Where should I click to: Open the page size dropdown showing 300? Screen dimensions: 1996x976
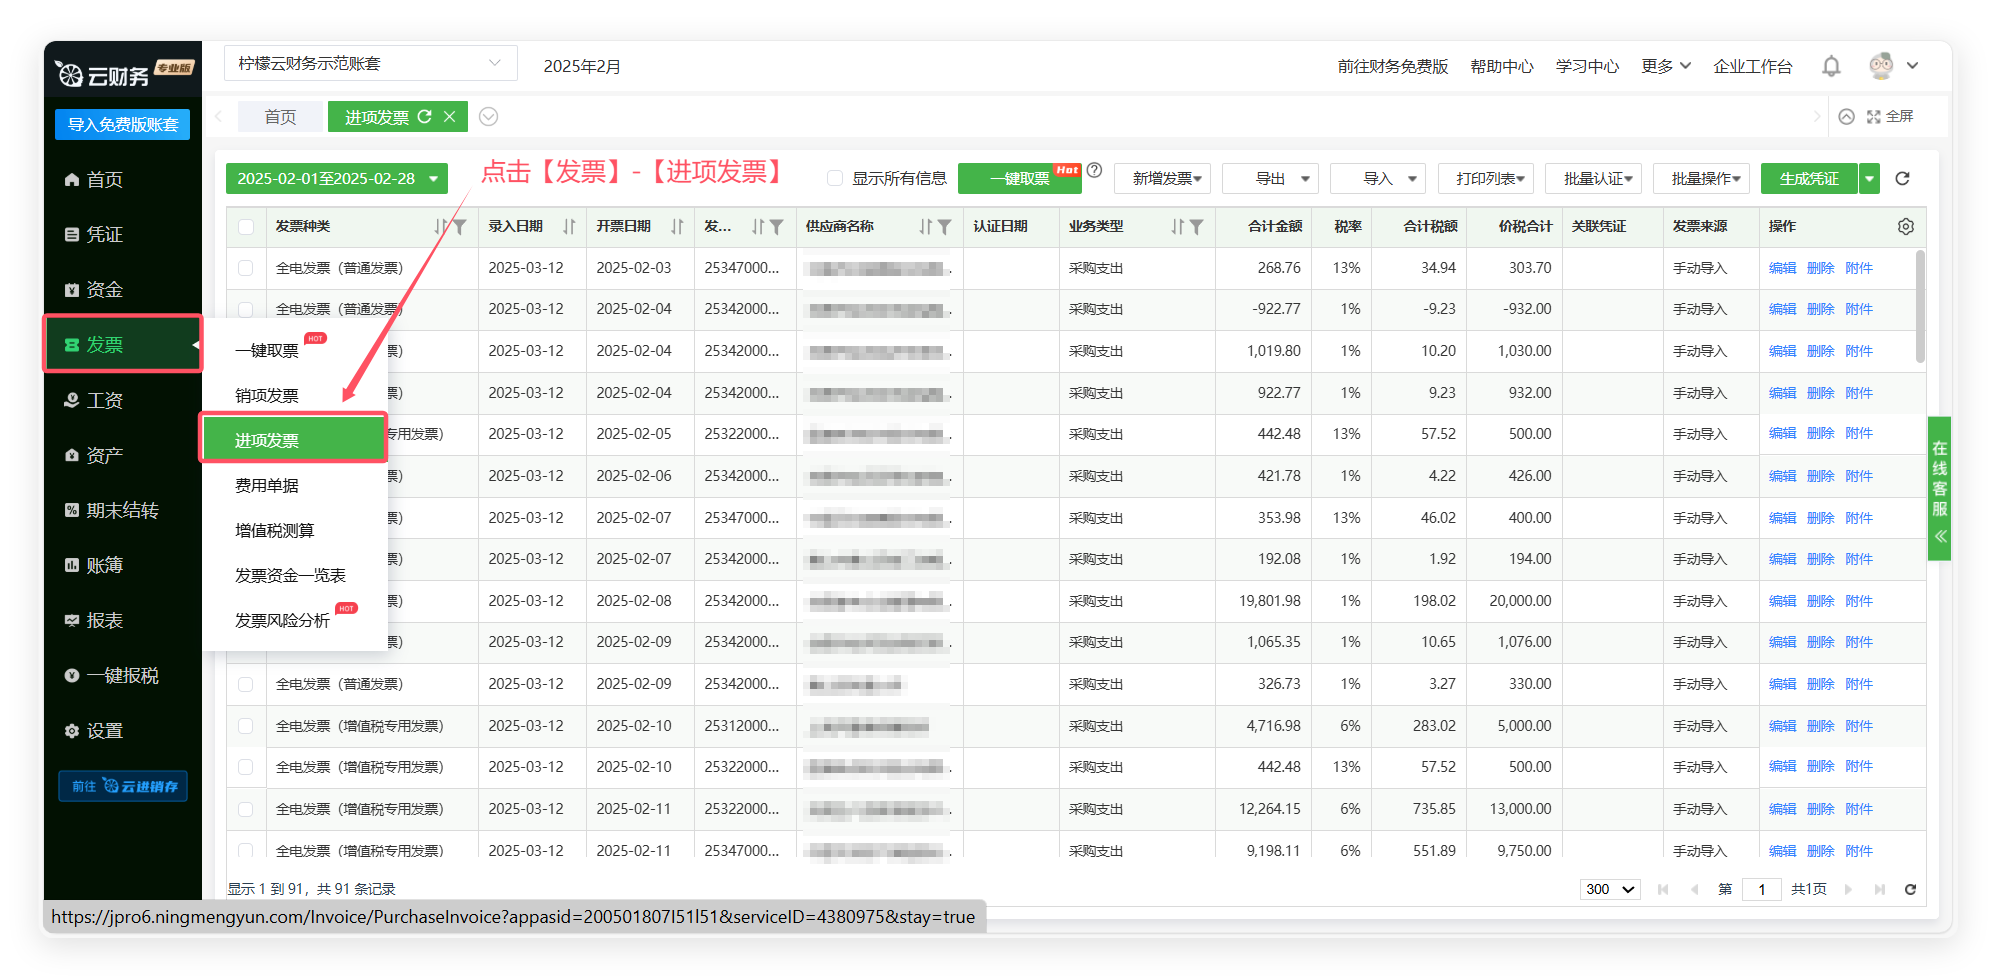1609,889
